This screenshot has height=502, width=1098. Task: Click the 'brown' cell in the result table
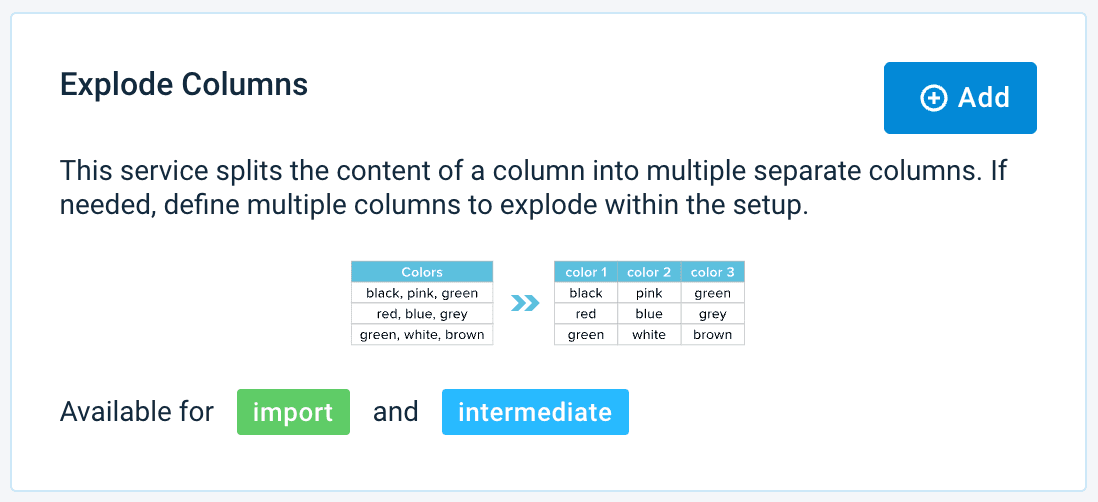pos(712,335)
